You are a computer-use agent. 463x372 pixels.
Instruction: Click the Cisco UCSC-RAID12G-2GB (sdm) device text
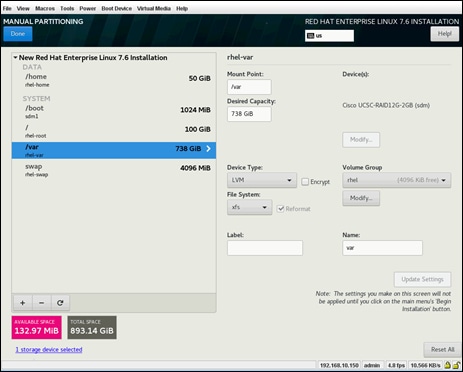tap(386, 105)
